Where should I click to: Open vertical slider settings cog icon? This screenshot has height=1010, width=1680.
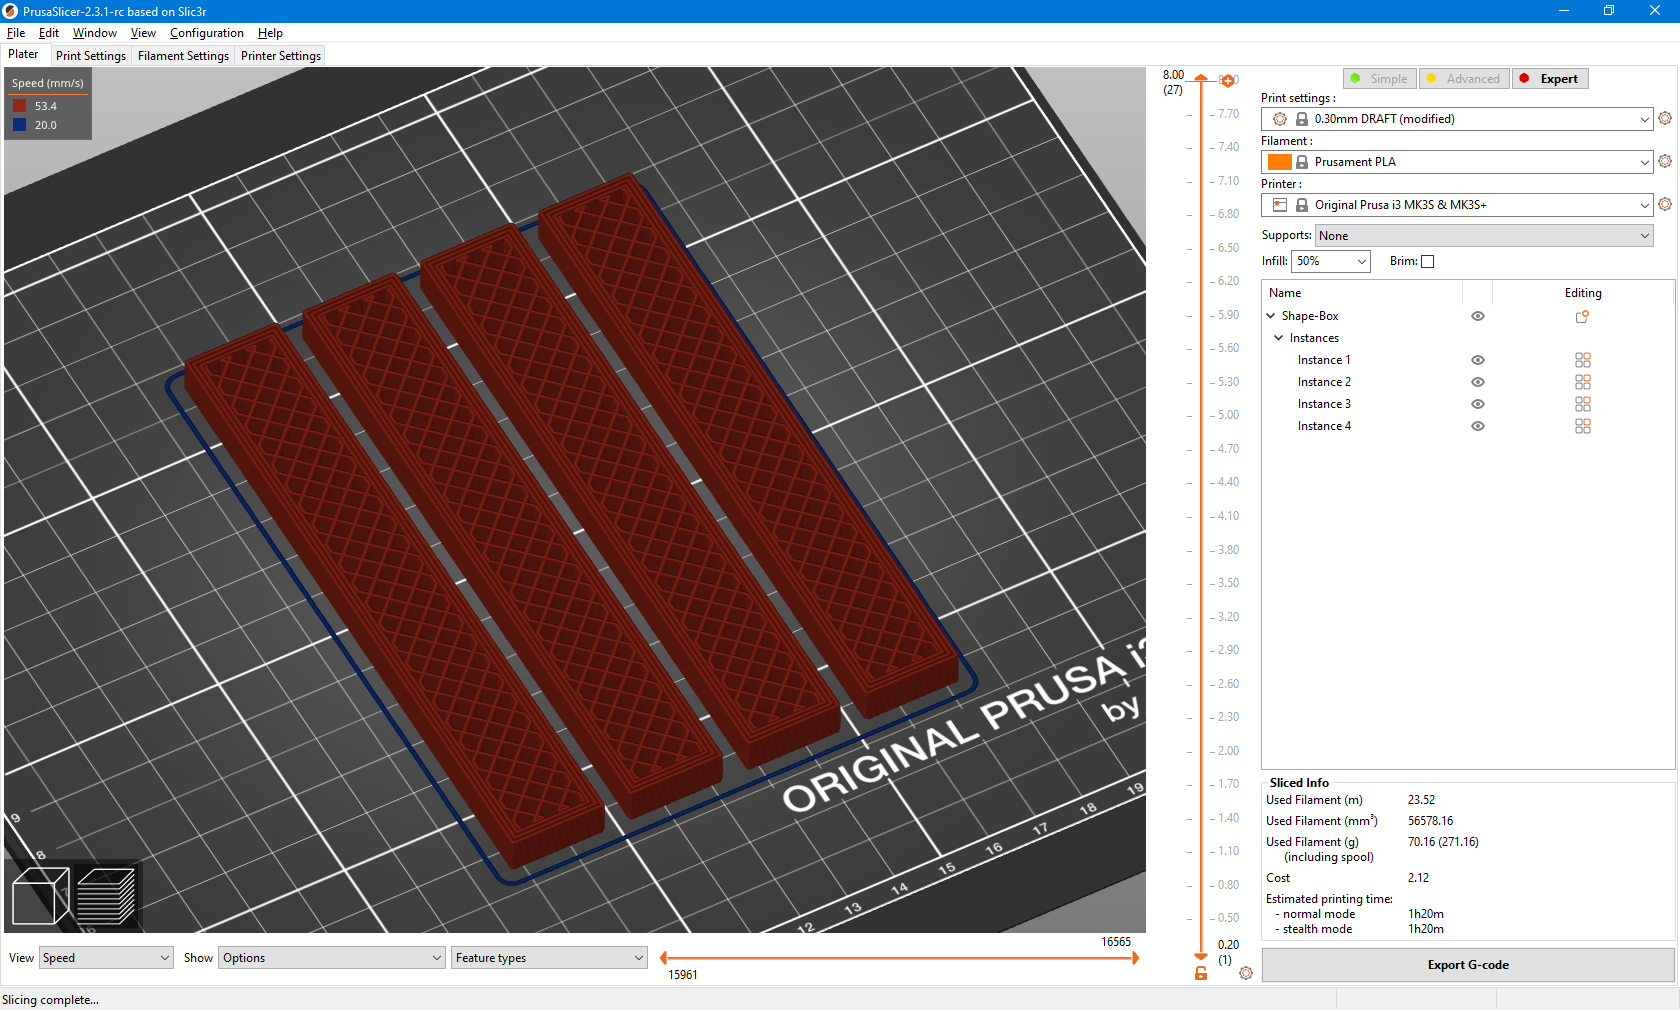click(1246, 973)
